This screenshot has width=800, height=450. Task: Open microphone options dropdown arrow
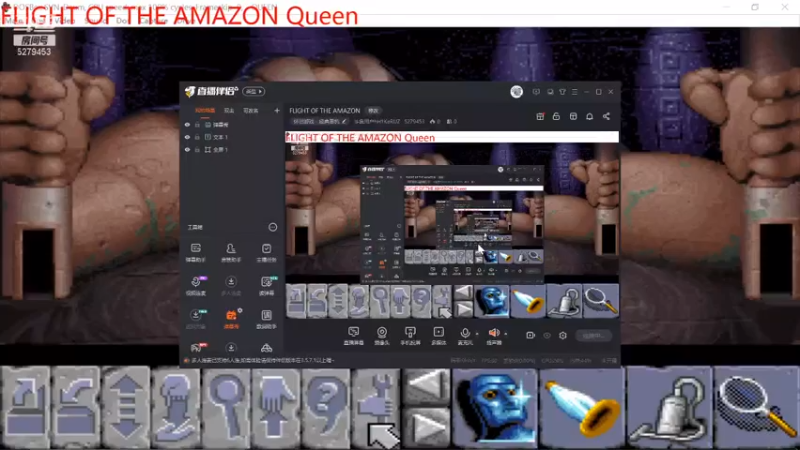477,334
